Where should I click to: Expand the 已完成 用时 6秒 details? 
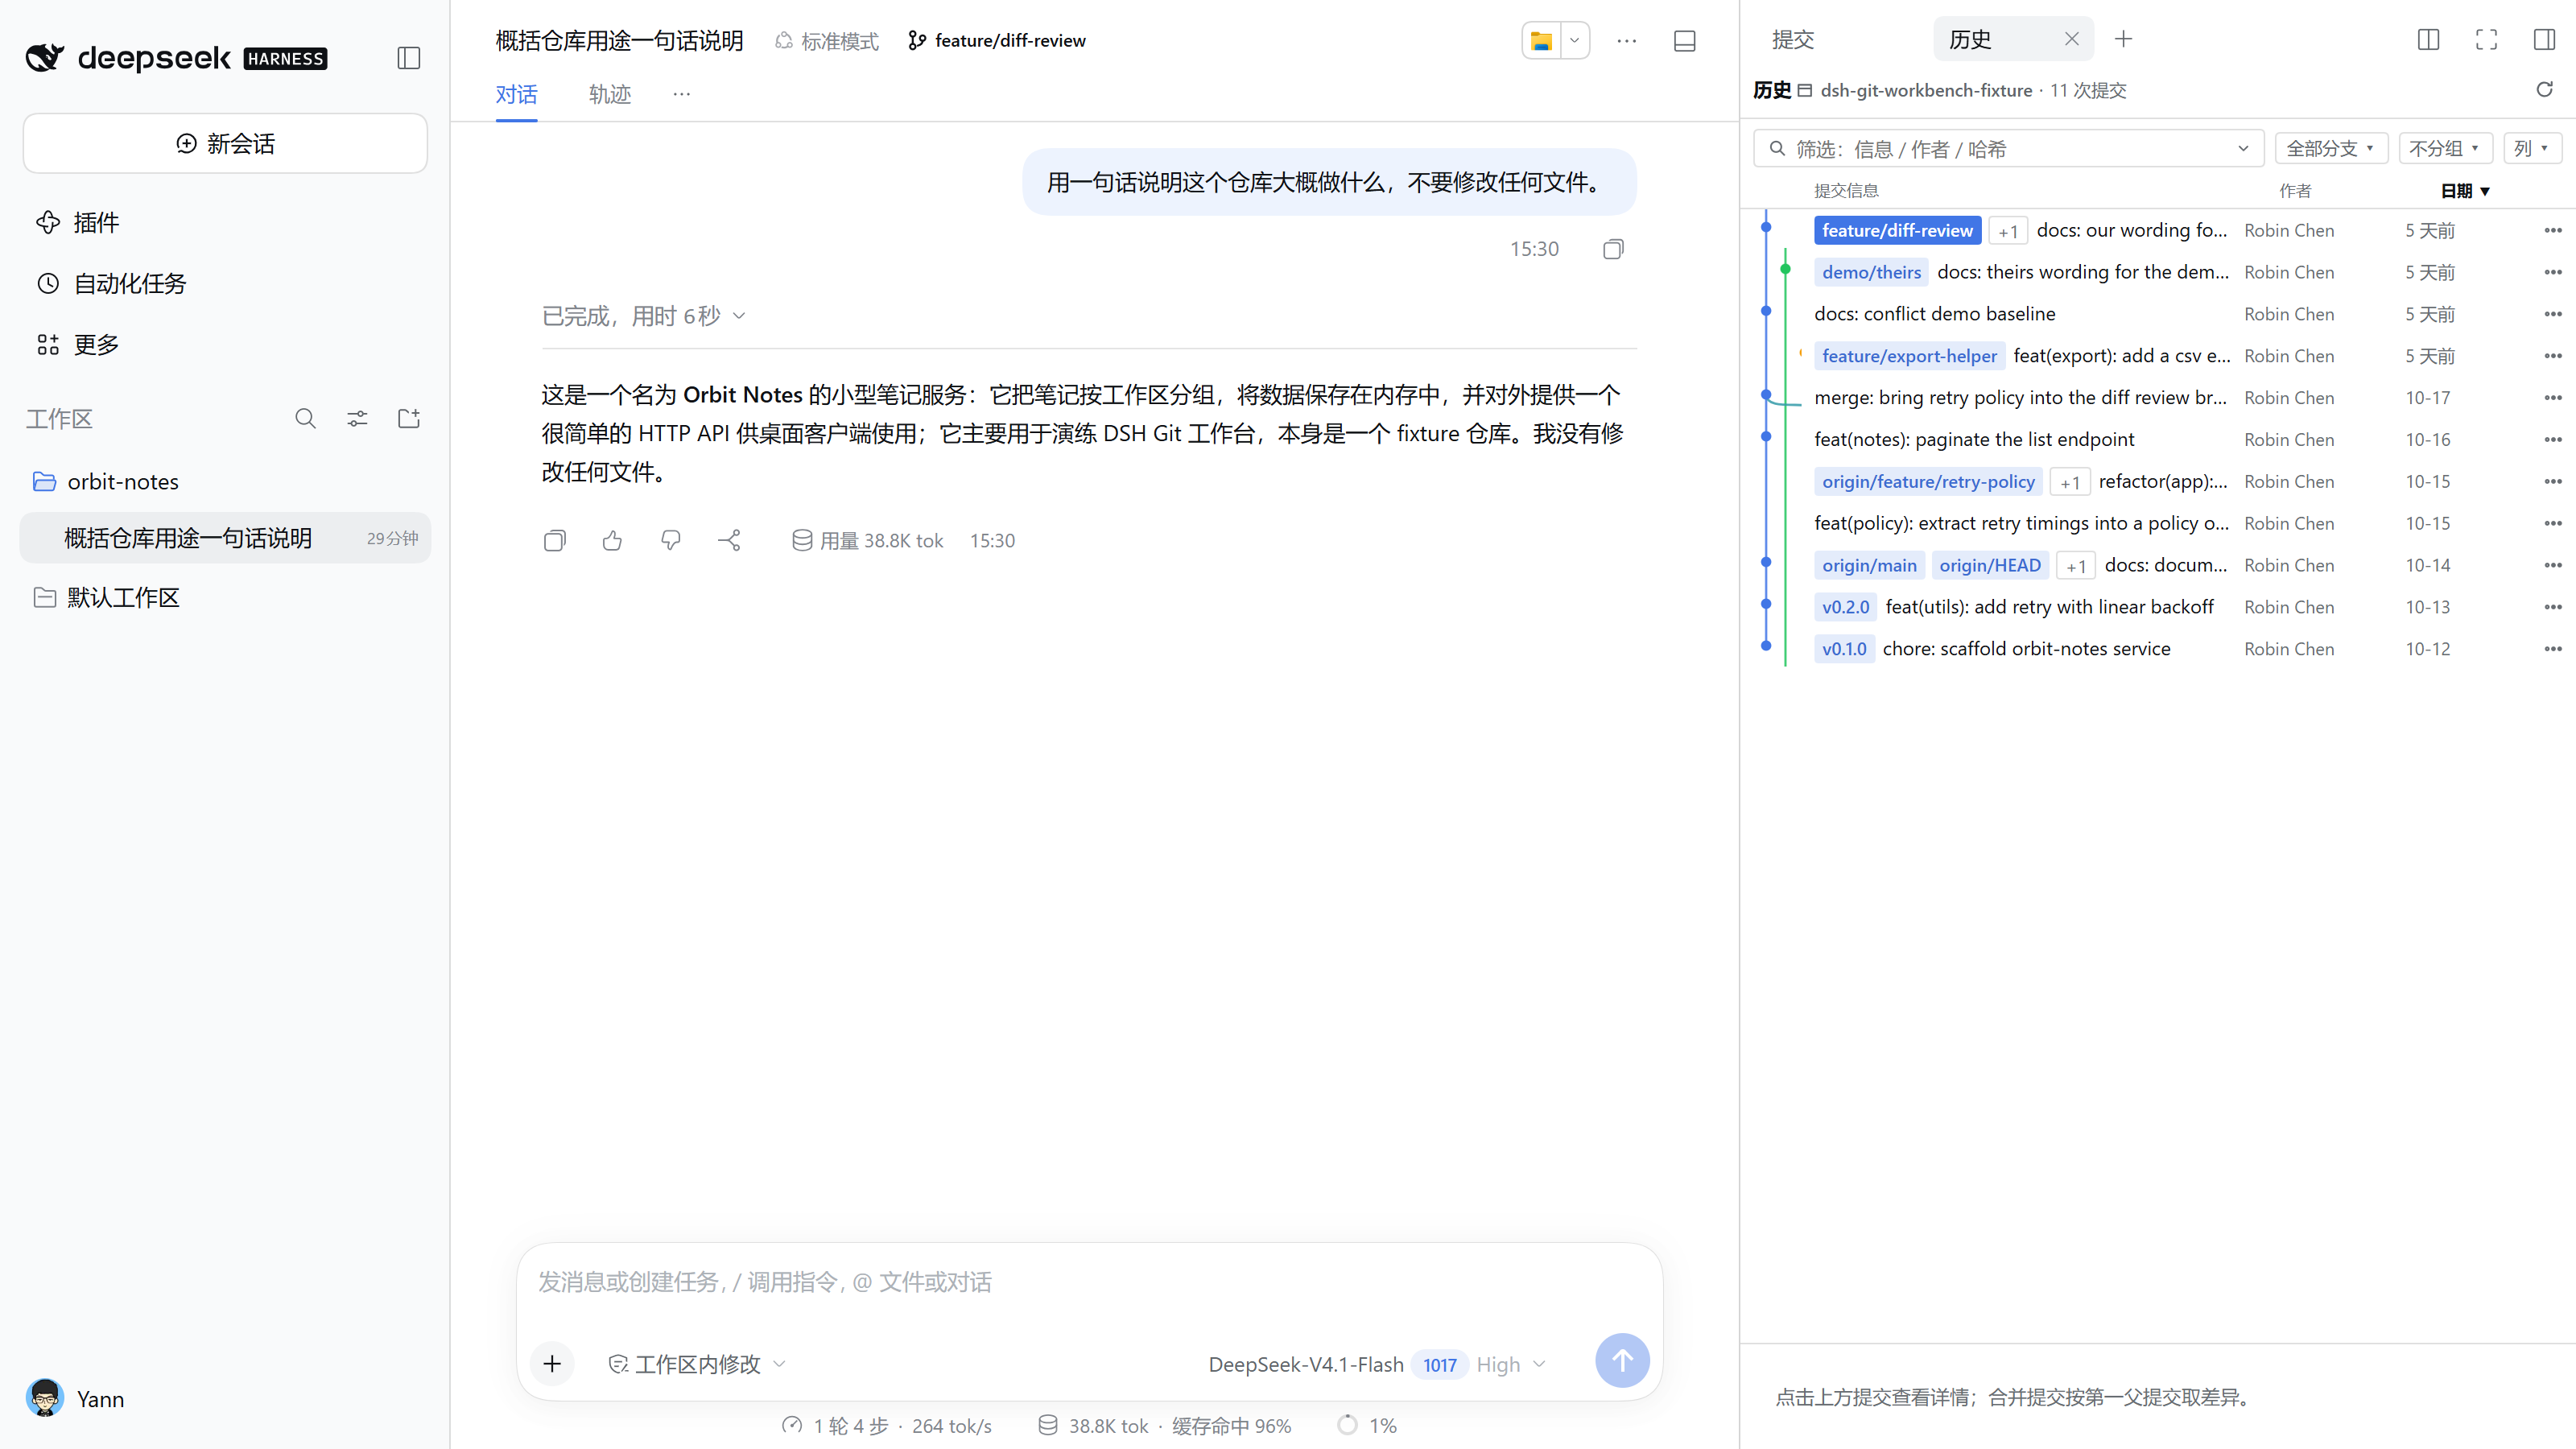(x=643, y=316)
